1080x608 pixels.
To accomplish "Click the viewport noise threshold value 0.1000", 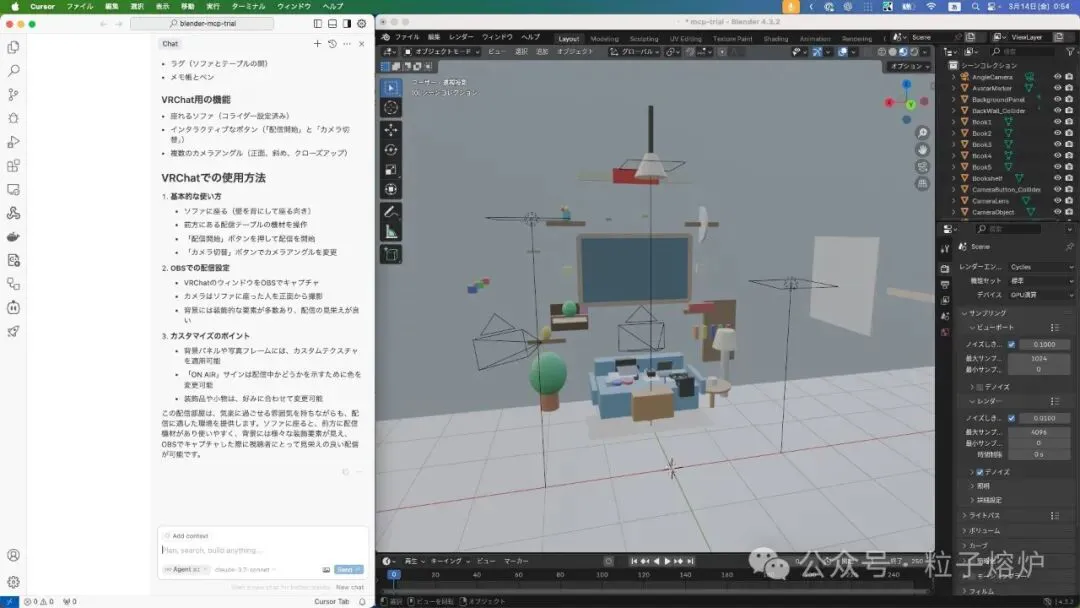I will click(1044, 344).
